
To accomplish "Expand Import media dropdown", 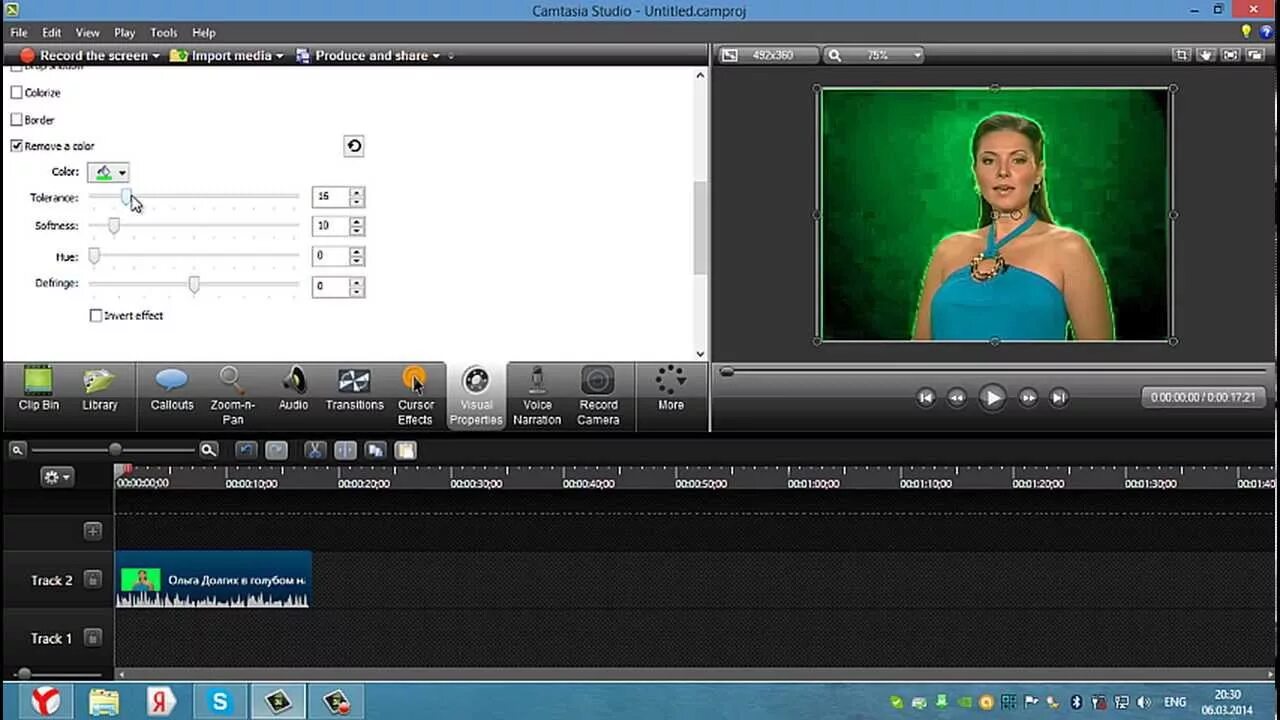I will click(x=279, y=56).
